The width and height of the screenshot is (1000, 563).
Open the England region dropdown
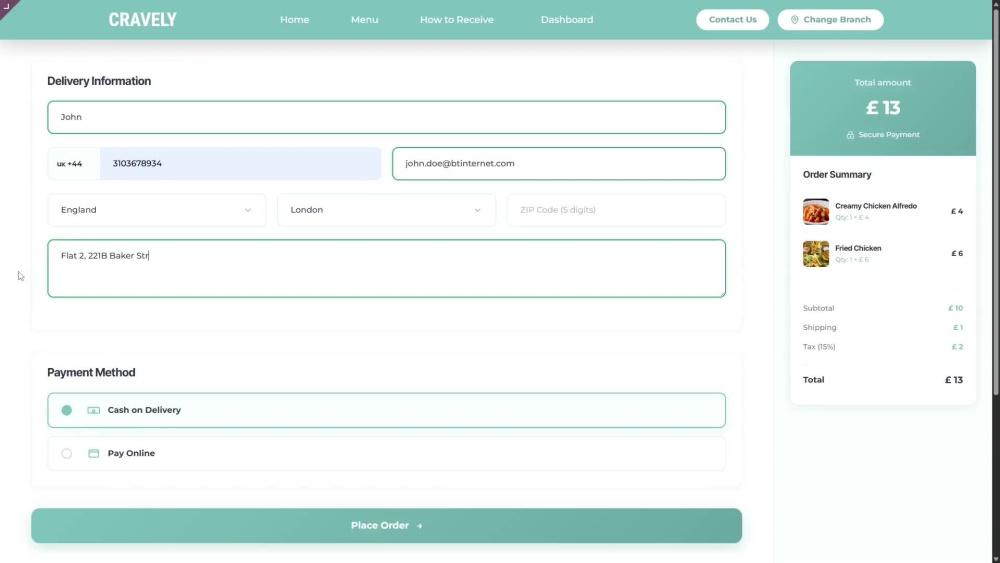tap(157, 210)
